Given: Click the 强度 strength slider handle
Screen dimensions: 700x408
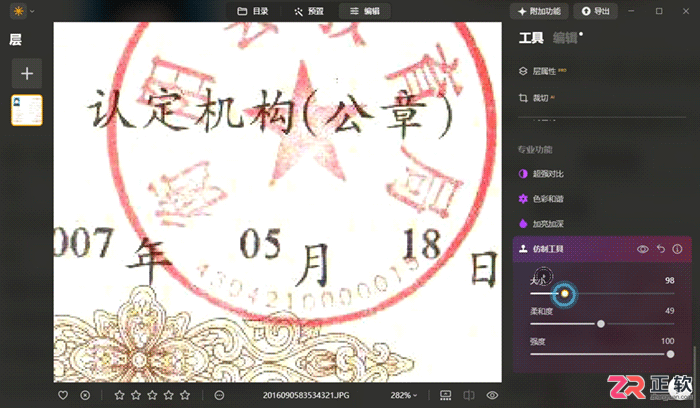Looking at the screenshot, I should tap(670, 354).
